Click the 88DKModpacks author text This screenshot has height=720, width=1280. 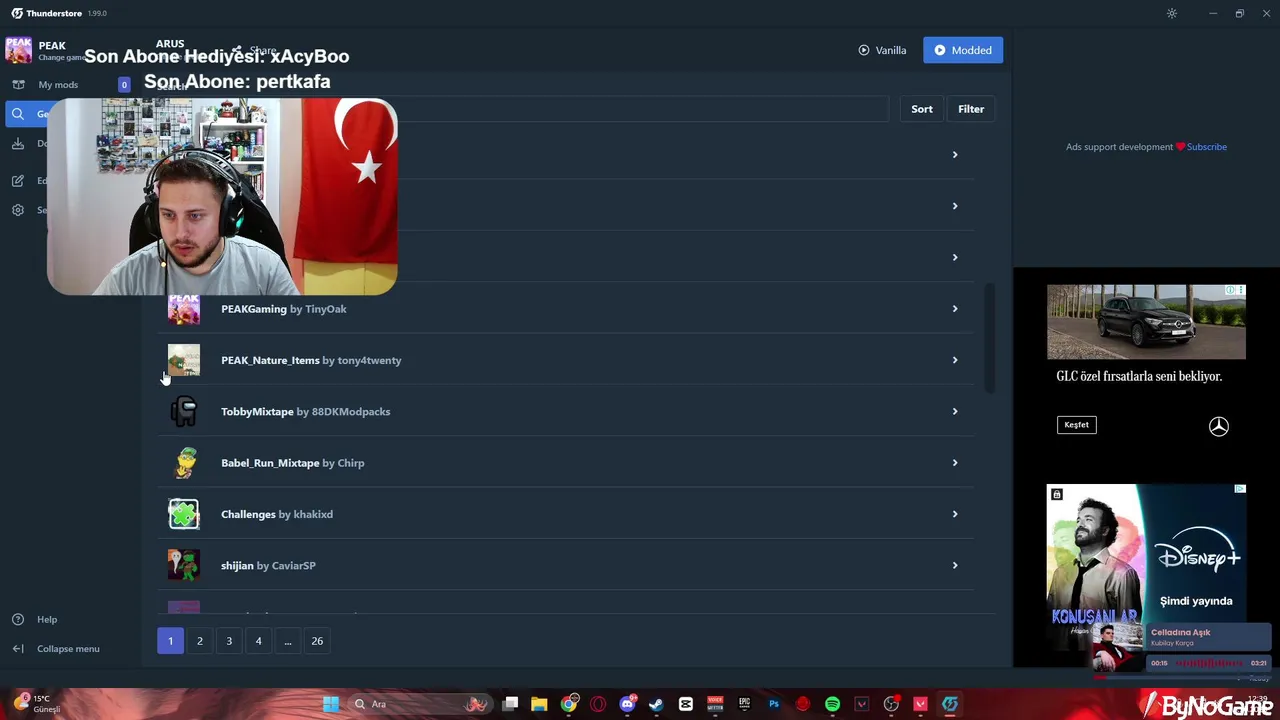pyautogui.click(x=351, y=411)
